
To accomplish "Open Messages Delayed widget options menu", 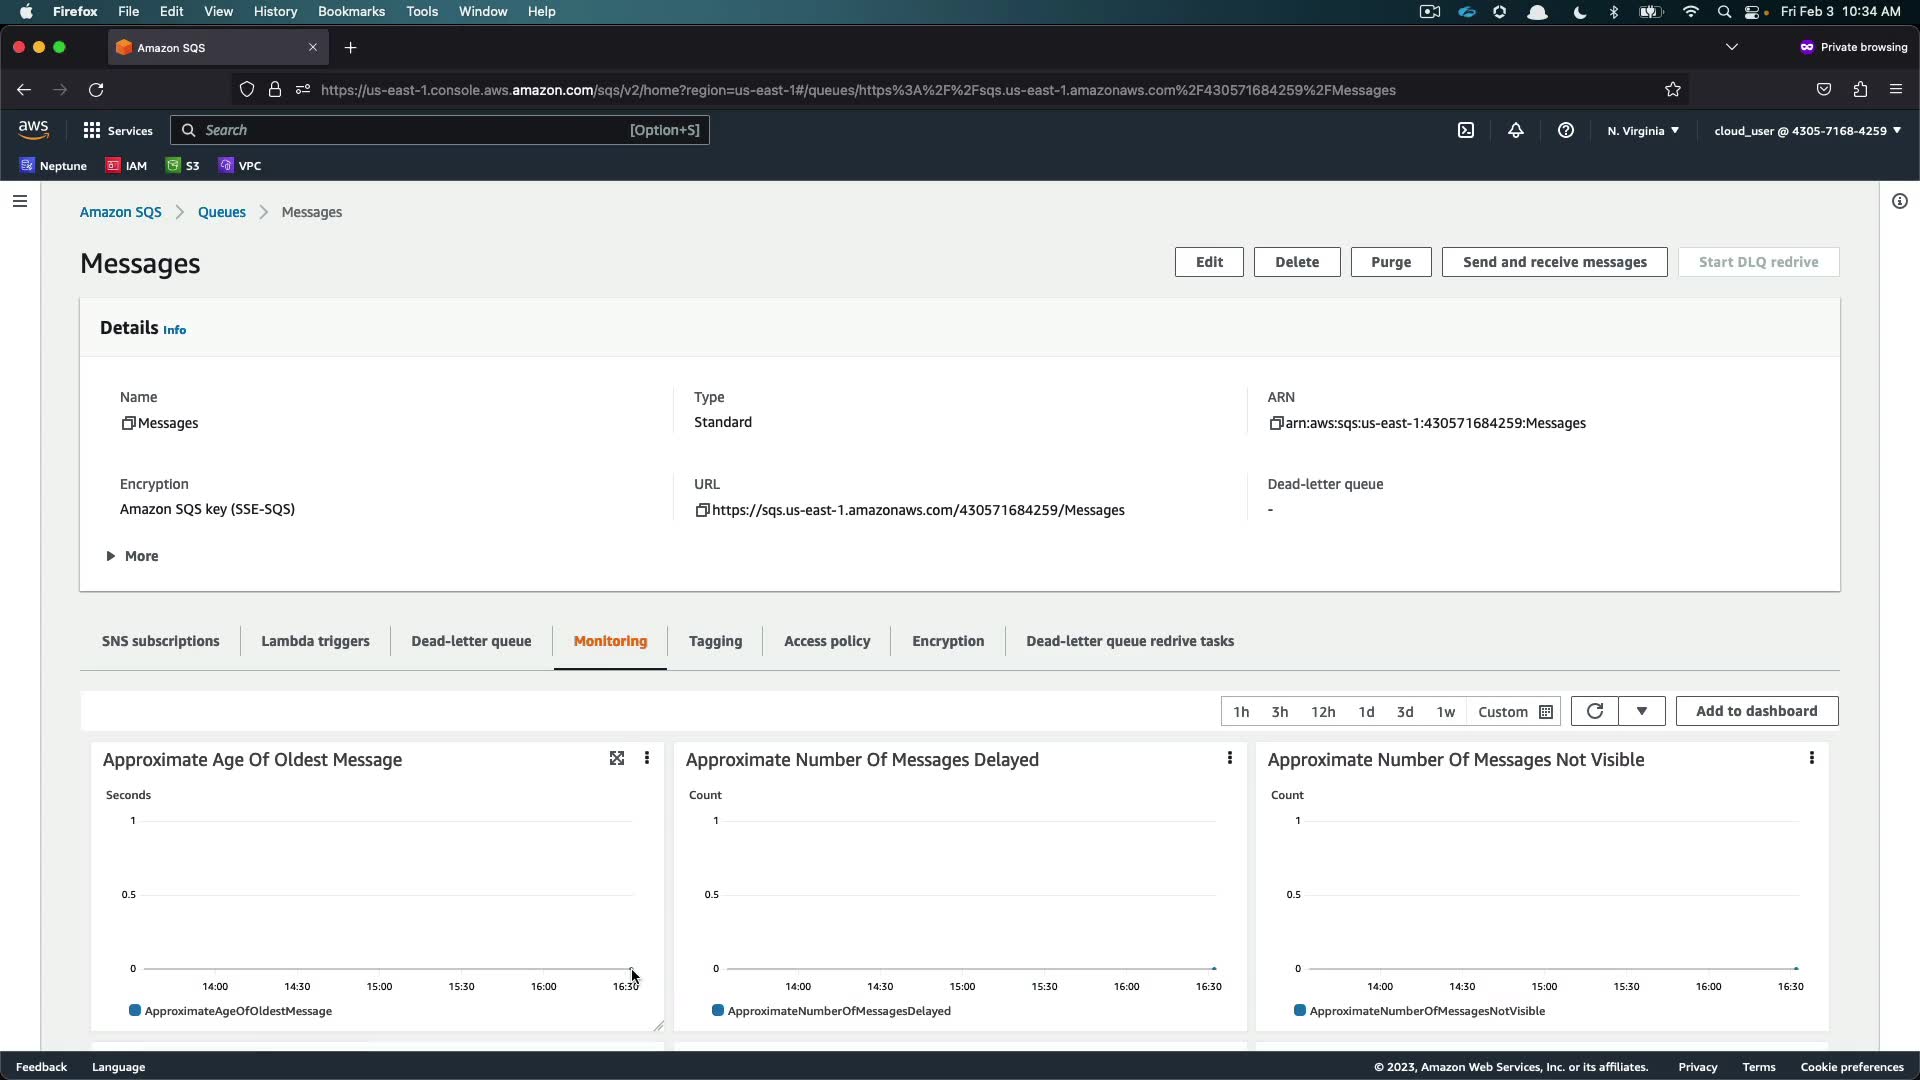I will [x=1230, y=759].
